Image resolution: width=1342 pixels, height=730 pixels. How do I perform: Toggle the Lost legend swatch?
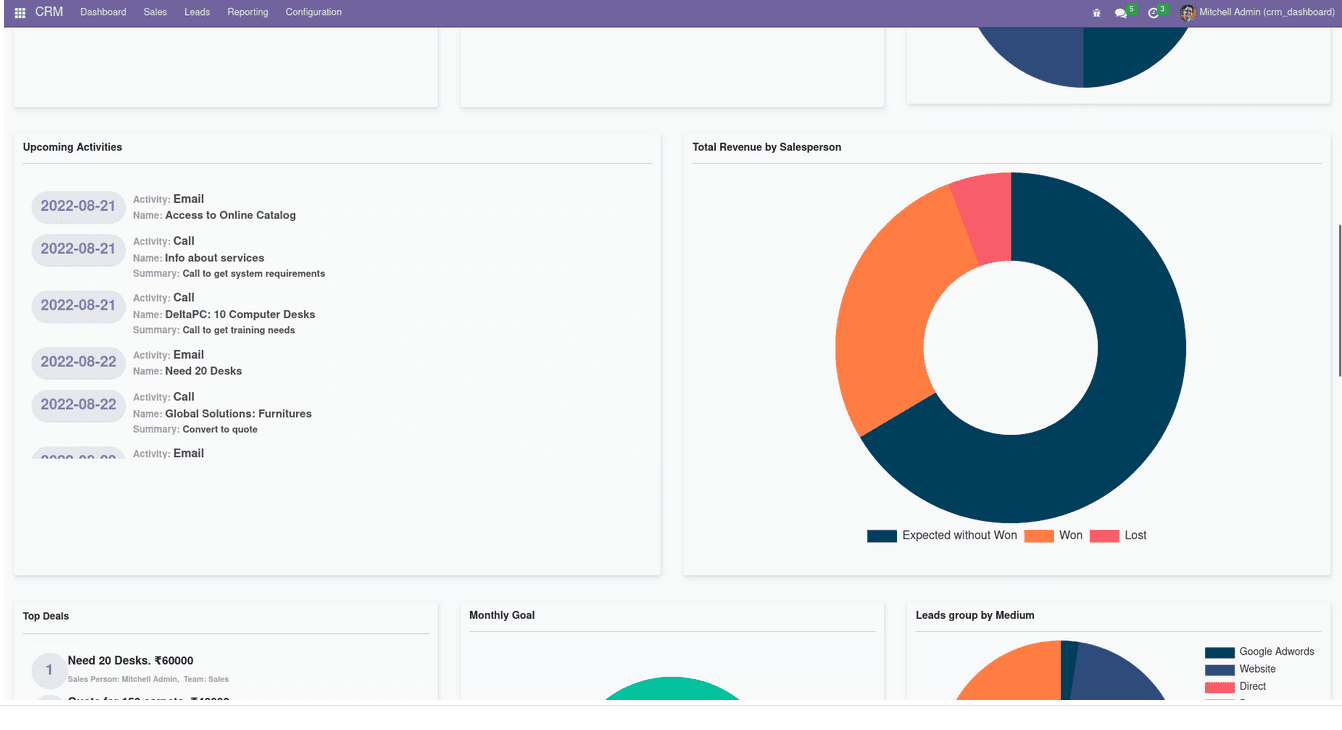click(x=1104, y=536)
